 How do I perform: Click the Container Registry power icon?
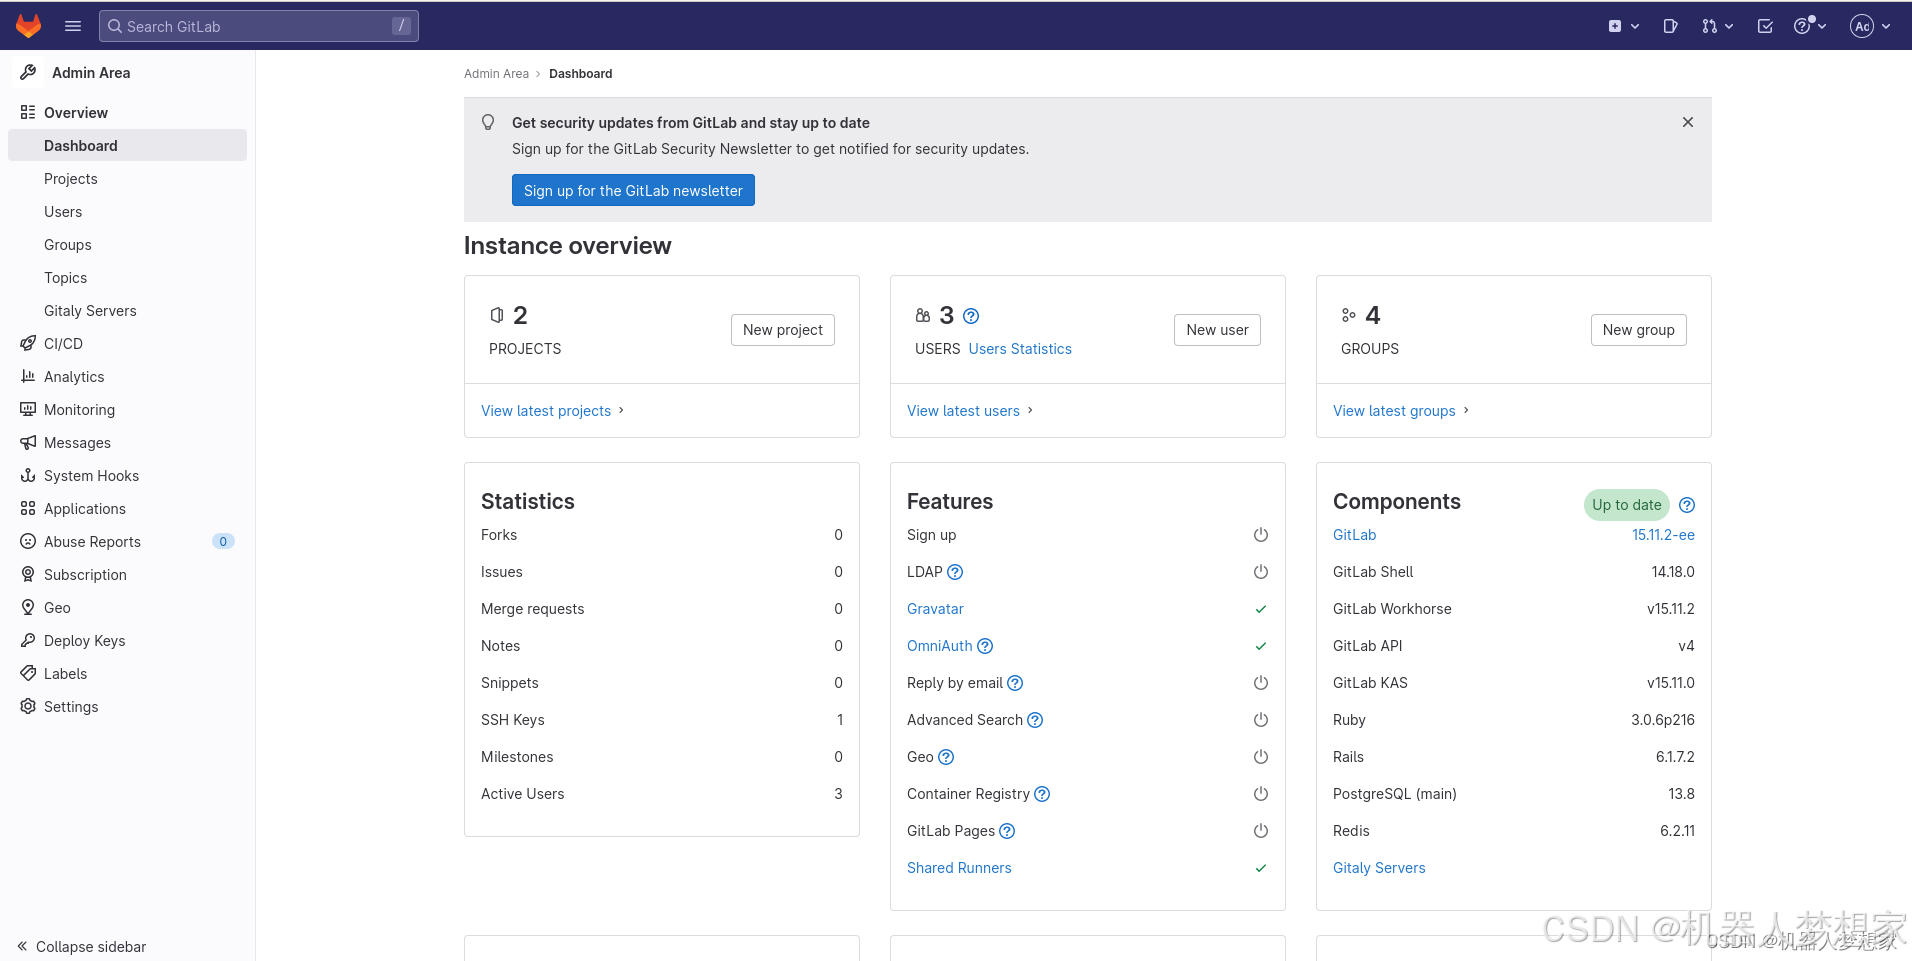click(x=1261, y=794)
